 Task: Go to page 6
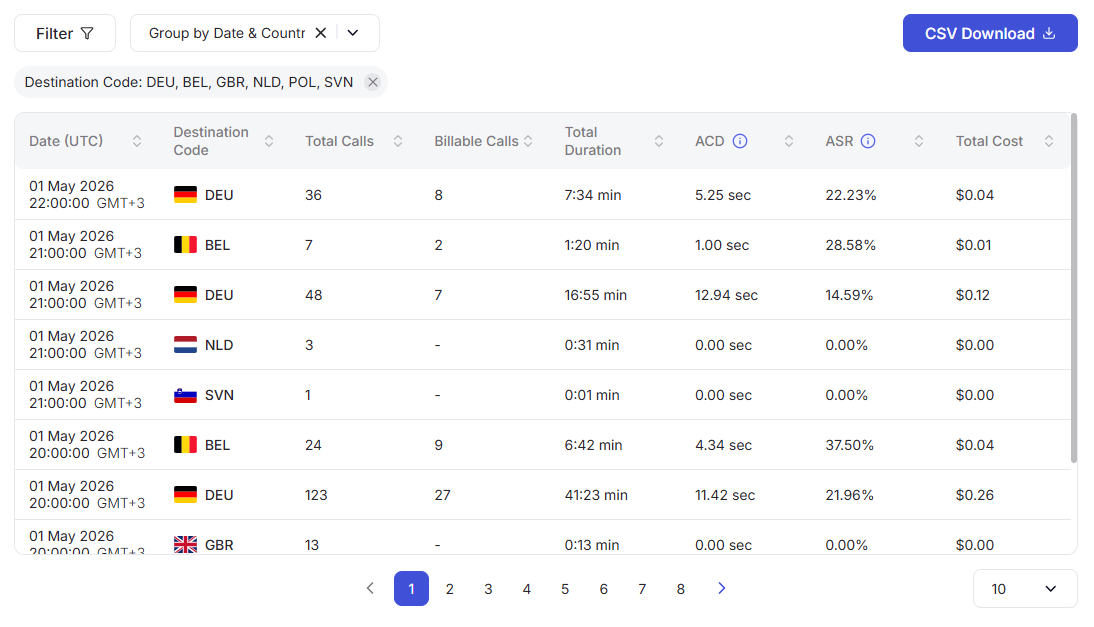[x=604, y=589]
